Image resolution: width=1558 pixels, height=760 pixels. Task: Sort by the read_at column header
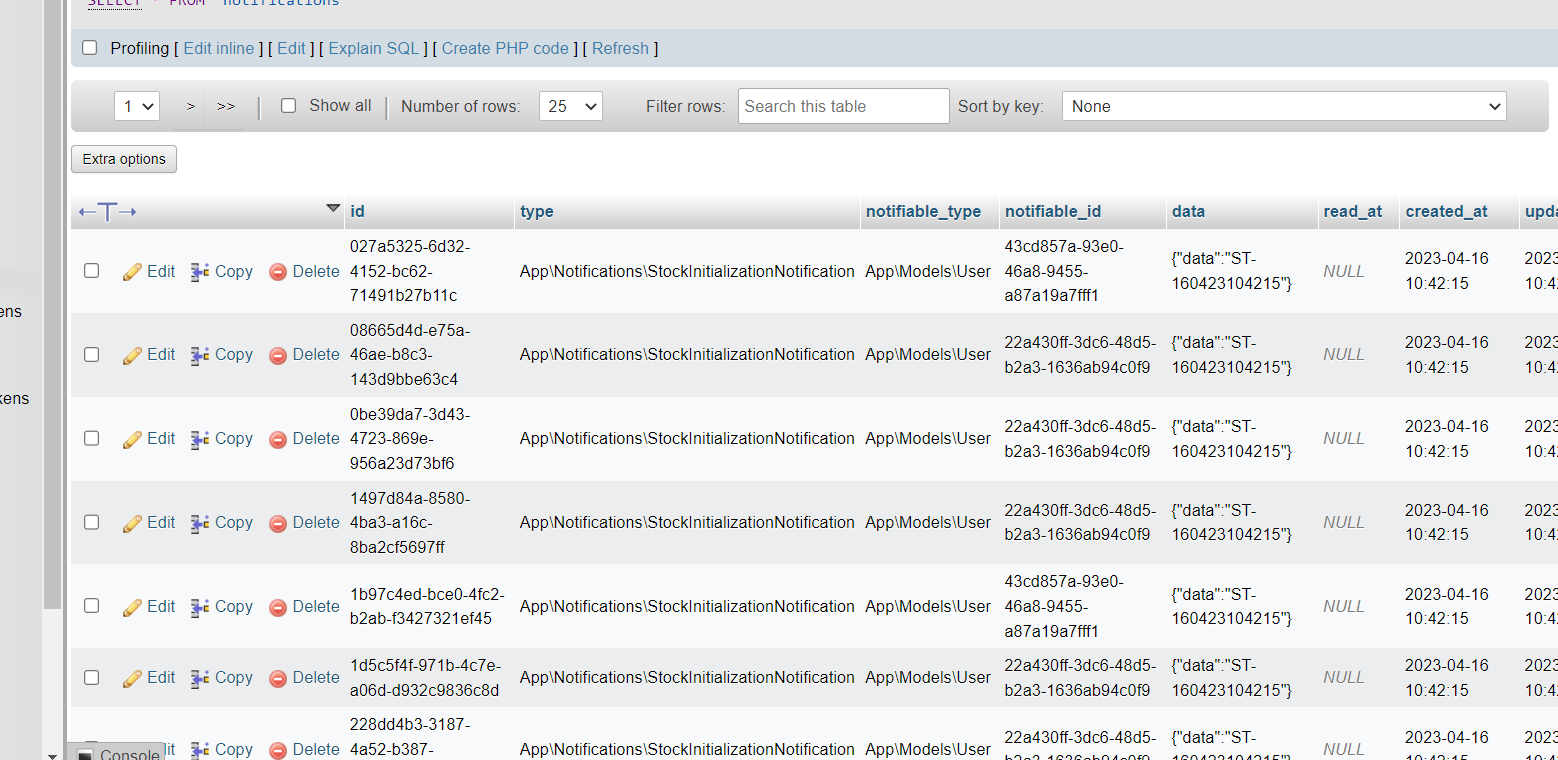[1353, 211]
